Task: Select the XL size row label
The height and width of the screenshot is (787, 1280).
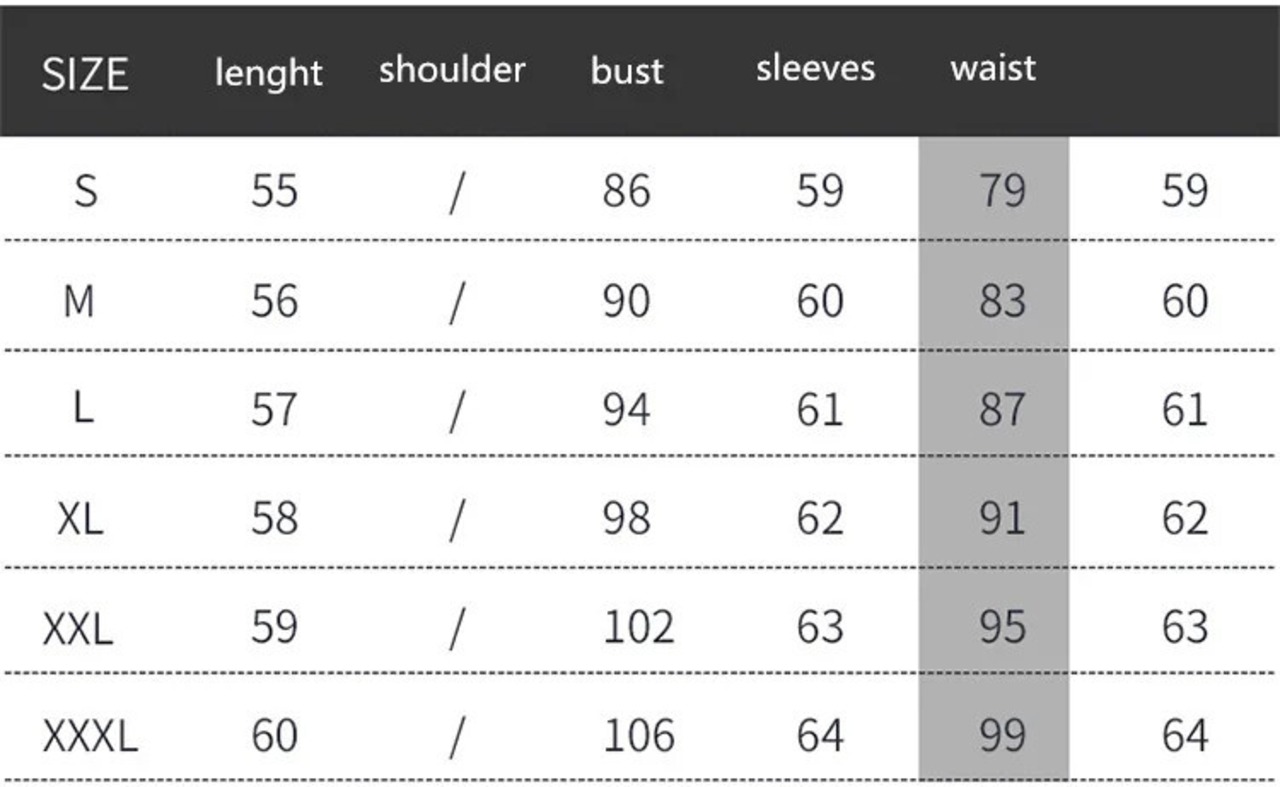Action: [x=80, y=518]
